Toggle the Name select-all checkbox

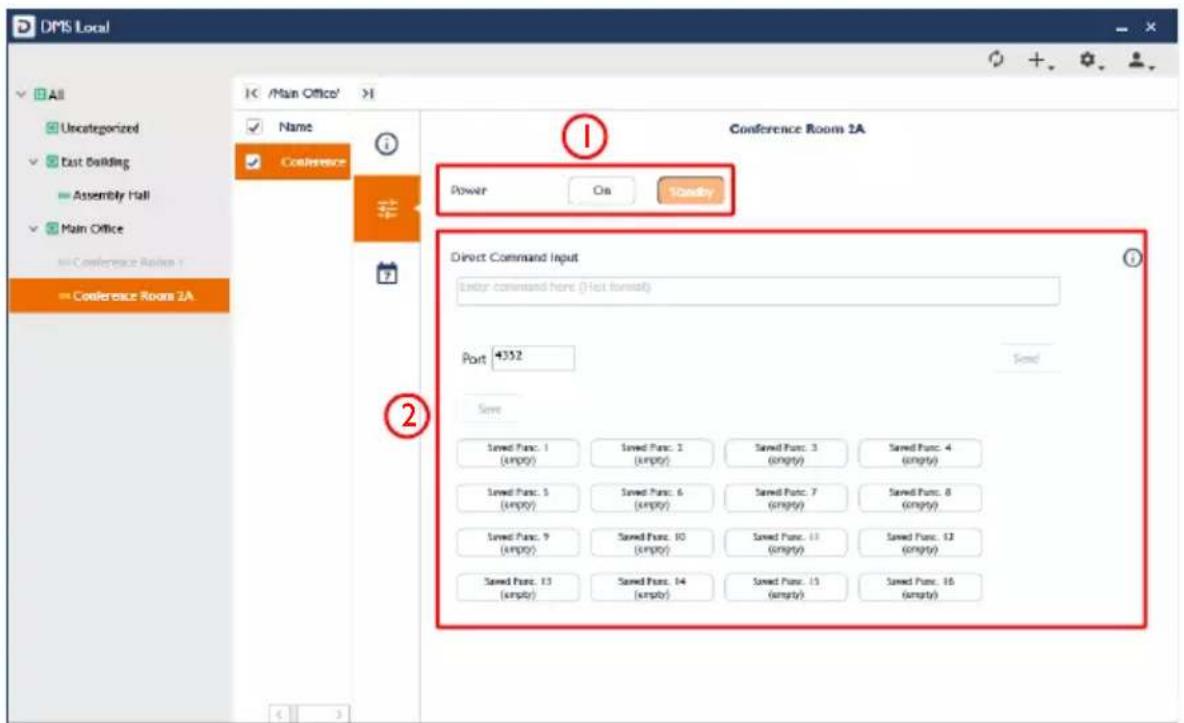click(x=254, y=127)
